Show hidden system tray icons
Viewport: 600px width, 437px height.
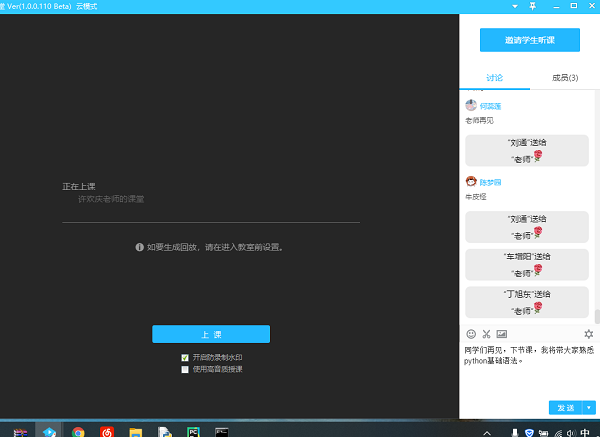tap(487, 431)
